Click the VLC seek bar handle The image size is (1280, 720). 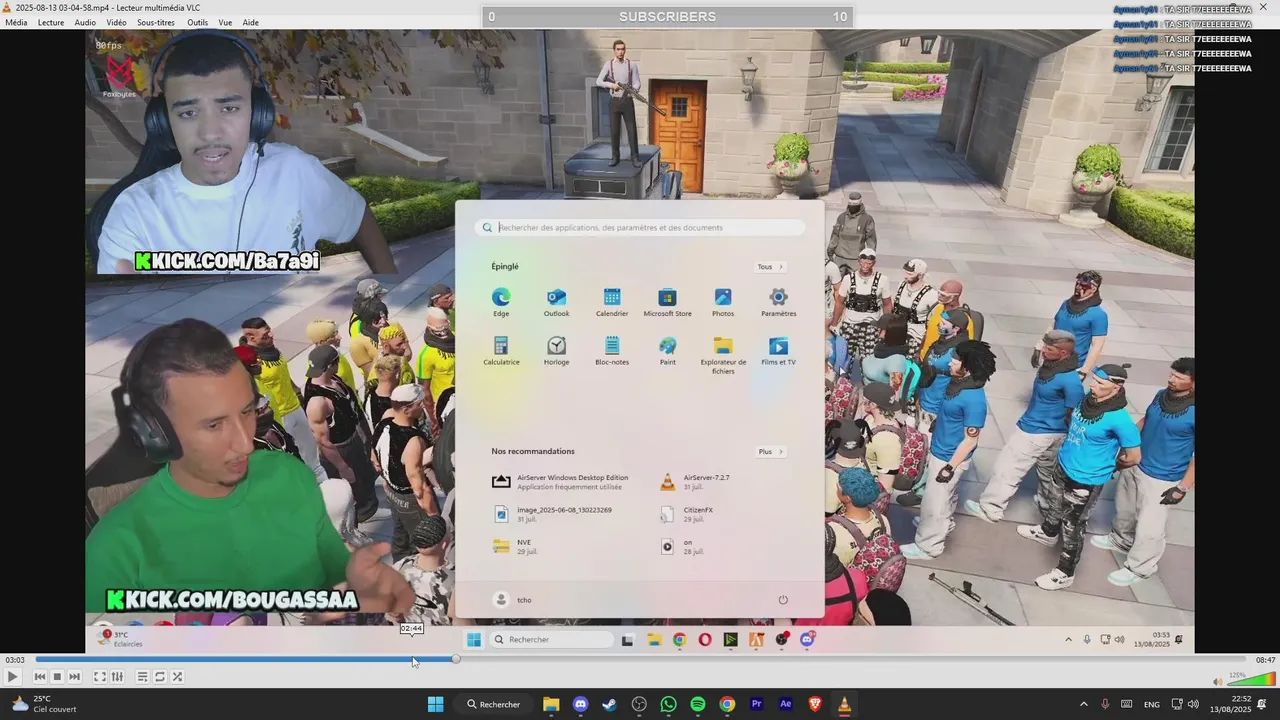(x=456, y=659)
